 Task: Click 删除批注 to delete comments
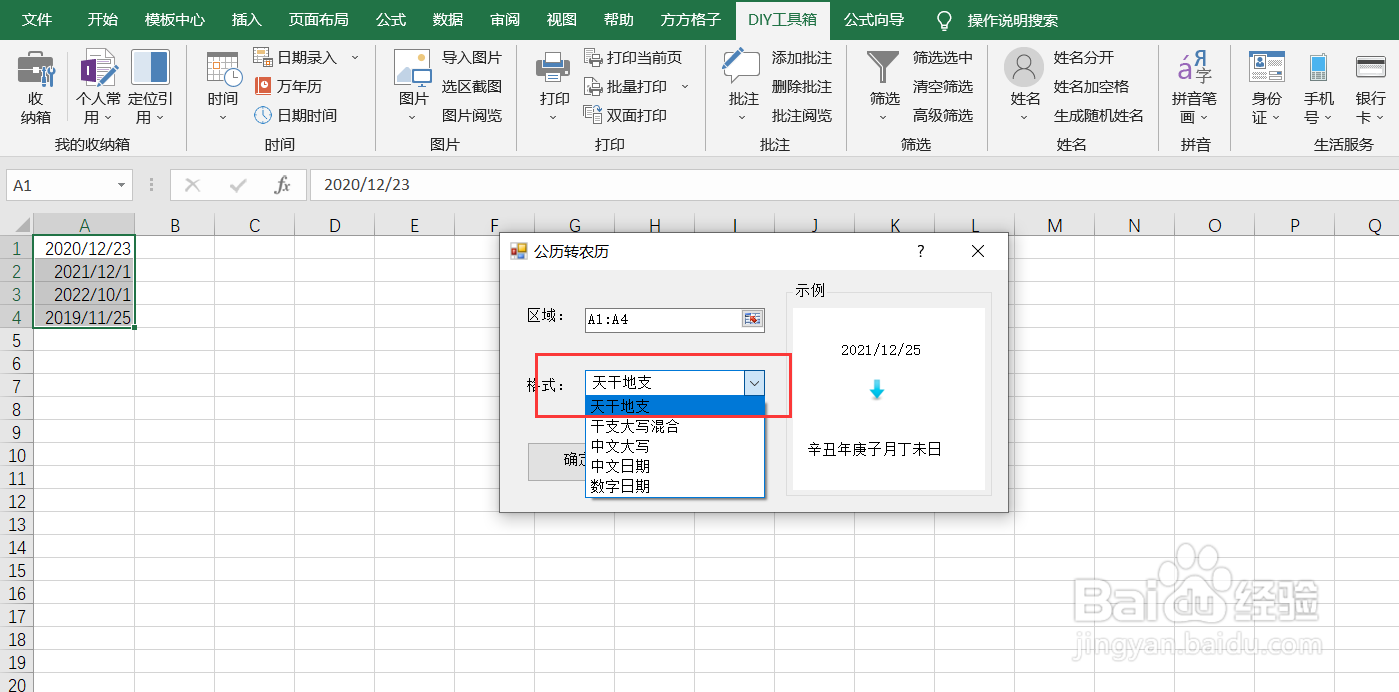coord(801,86)
